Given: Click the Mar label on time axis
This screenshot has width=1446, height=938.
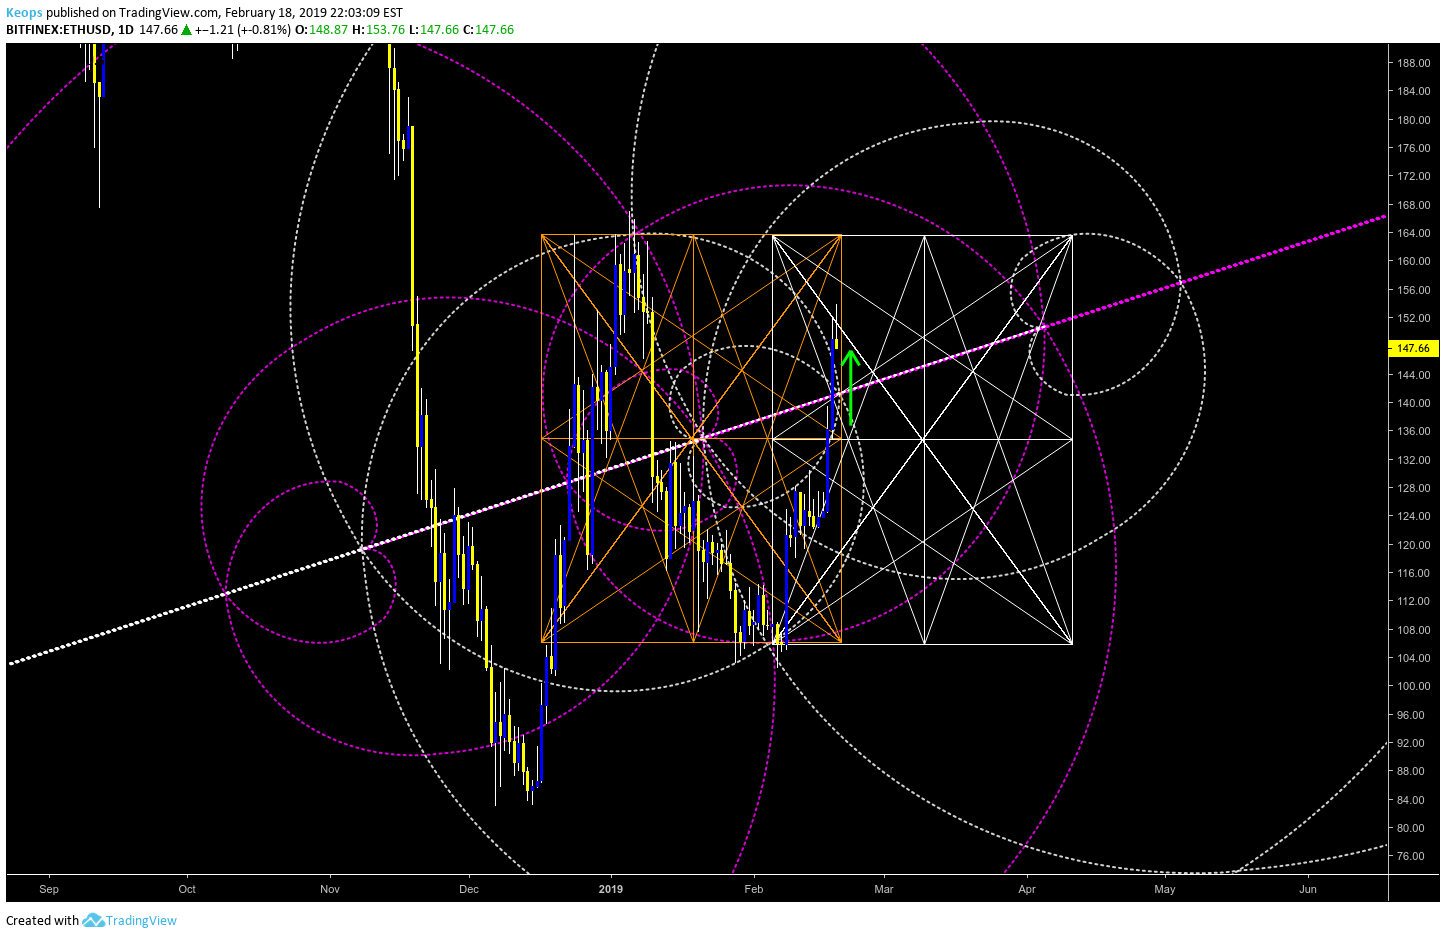Looking at the screenshot, I should [x=884, y=889].
